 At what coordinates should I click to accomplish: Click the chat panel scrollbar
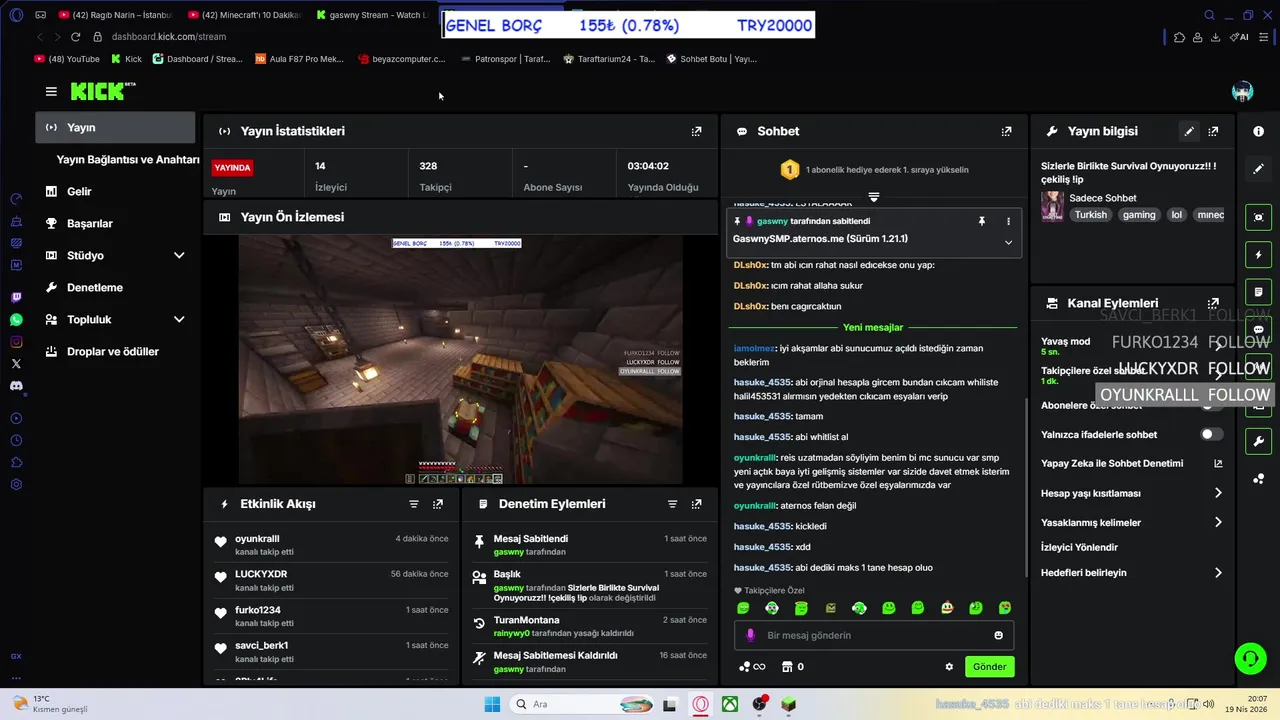pyautogui.click(x=1025, y=490)
